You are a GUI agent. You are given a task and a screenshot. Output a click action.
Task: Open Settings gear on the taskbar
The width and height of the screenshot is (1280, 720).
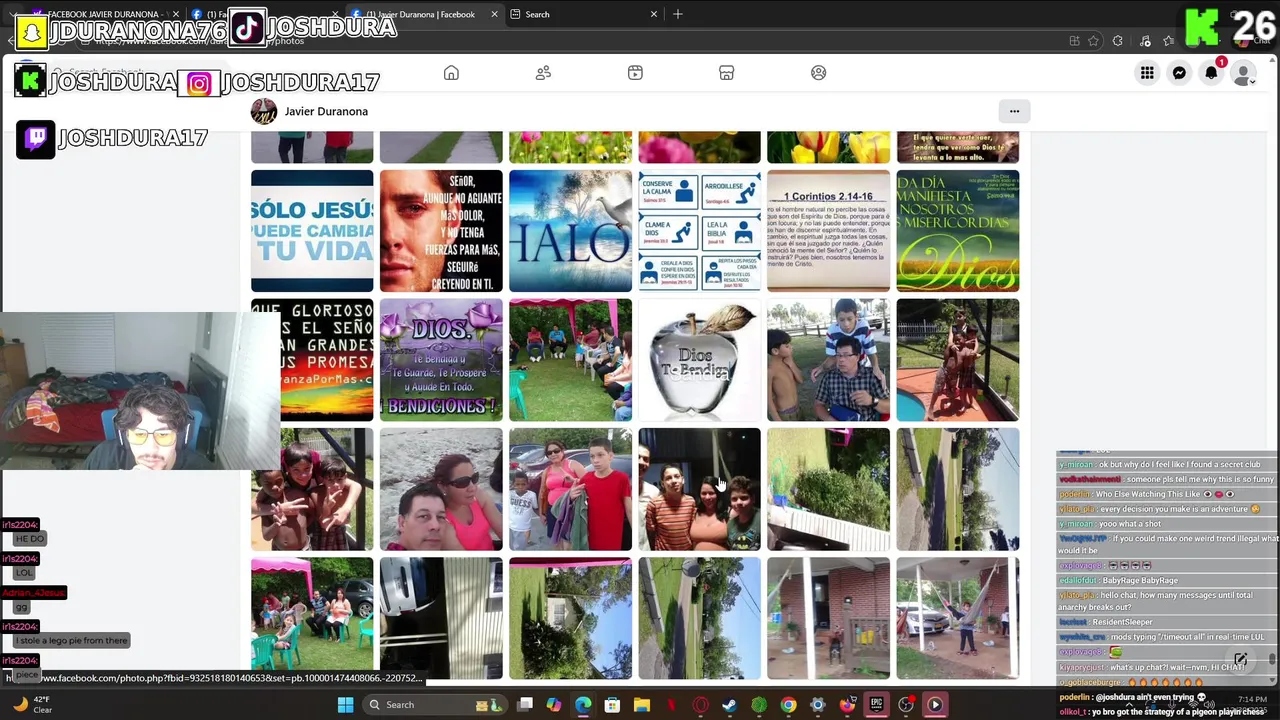pyautogui.click(x=818, y=704)
